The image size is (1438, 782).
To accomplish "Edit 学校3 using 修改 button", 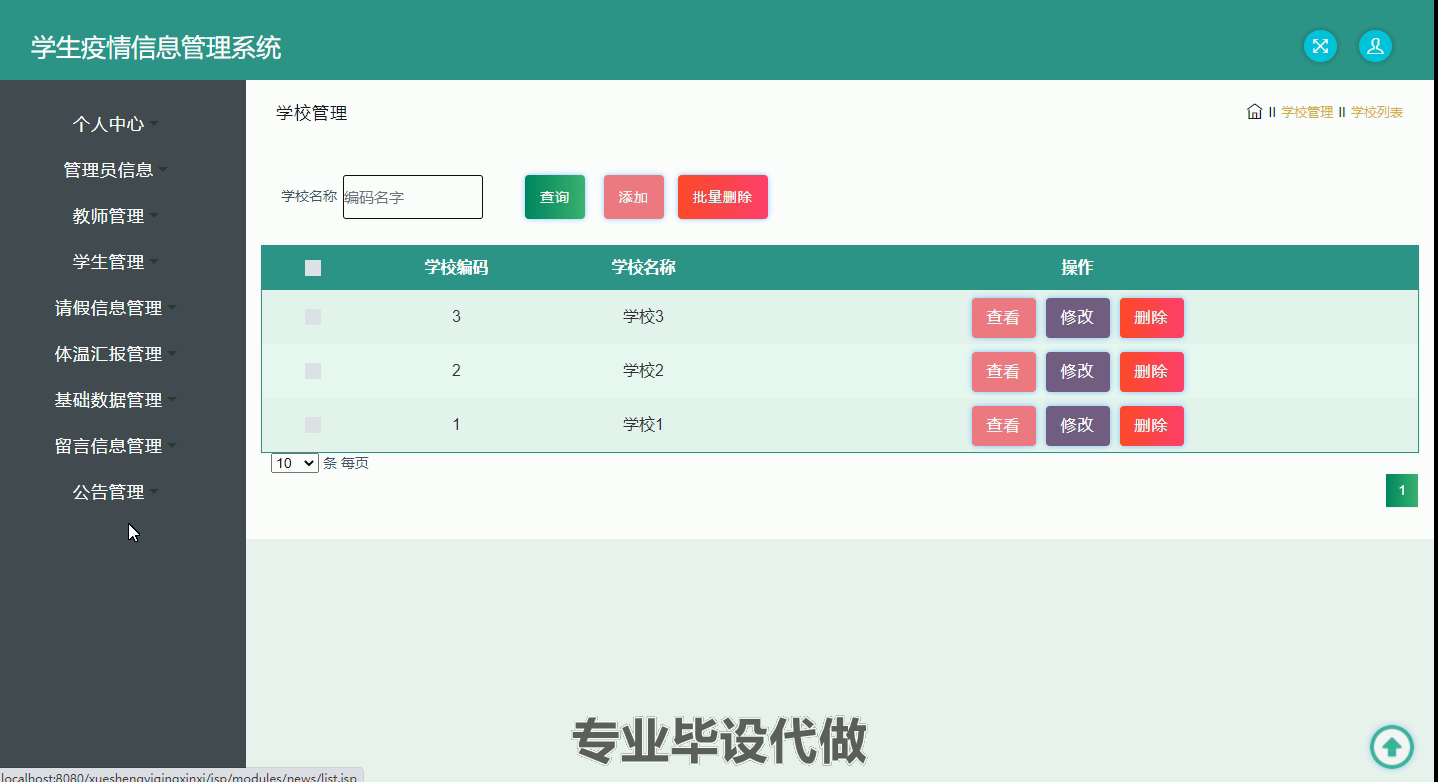I will pyautogui.click(x=1077, y=318).
